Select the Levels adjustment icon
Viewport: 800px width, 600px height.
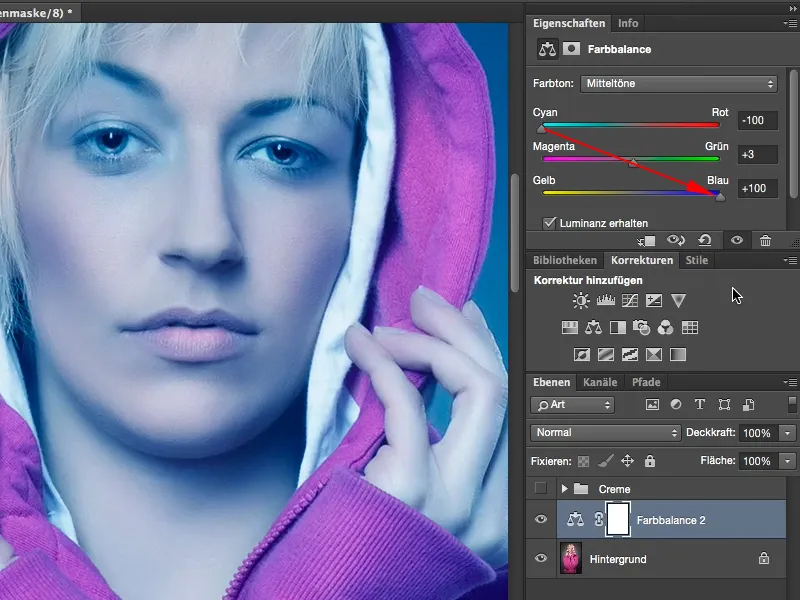pyautogui.click(x=606, y=300)
